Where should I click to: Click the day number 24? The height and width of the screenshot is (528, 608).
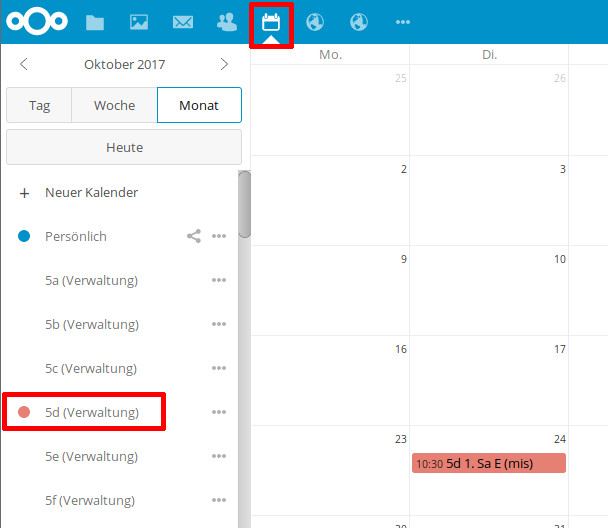pyautogui.click(x=560, y=439)
